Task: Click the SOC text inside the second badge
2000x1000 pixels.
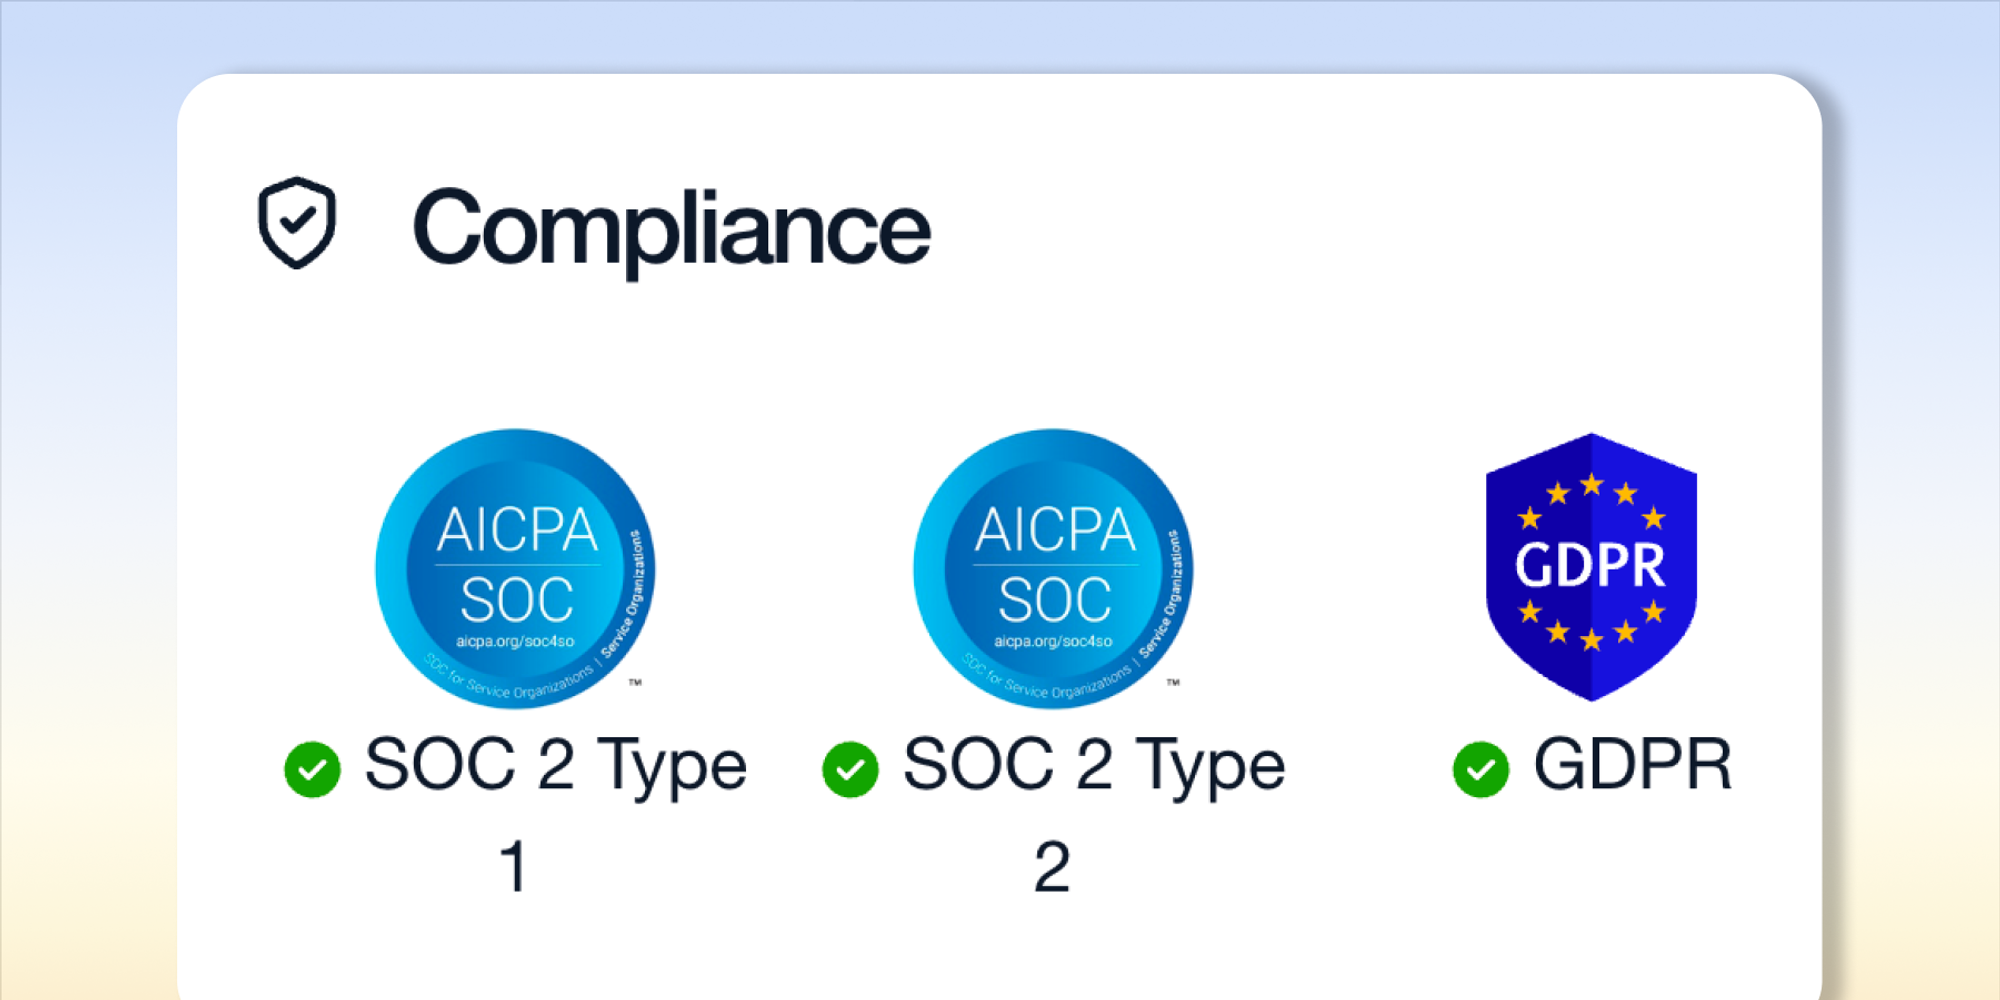Action: [x=1054, y=600]
